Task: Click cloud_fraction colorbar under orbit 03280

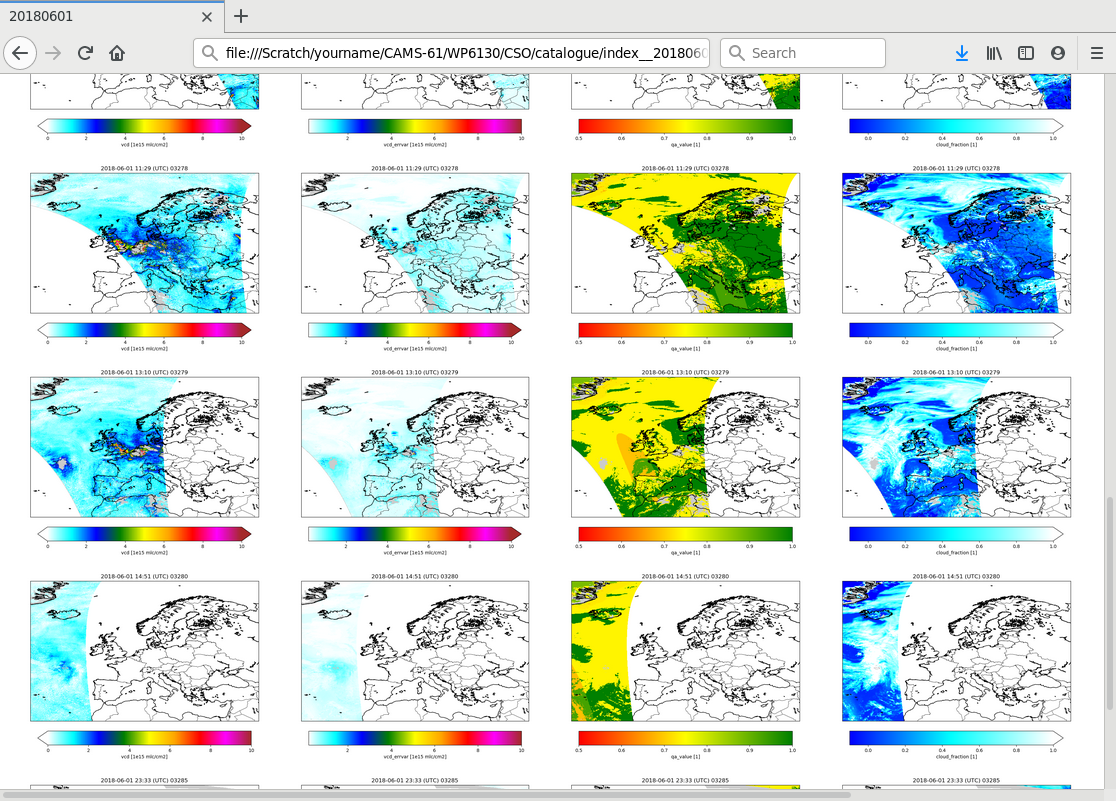Action: coord(957,738)
